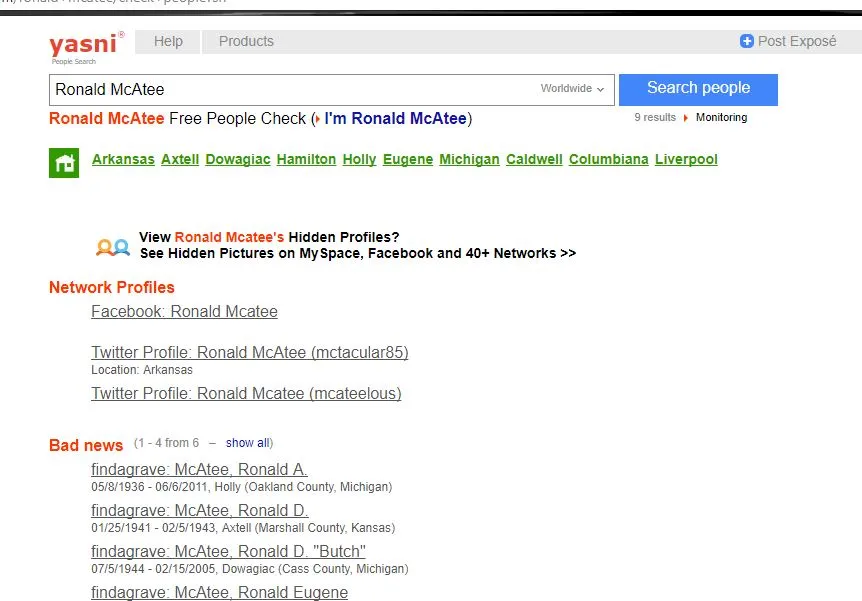862x601 pixels.
Task: Open the Products menu
Action: click(246, 41)
